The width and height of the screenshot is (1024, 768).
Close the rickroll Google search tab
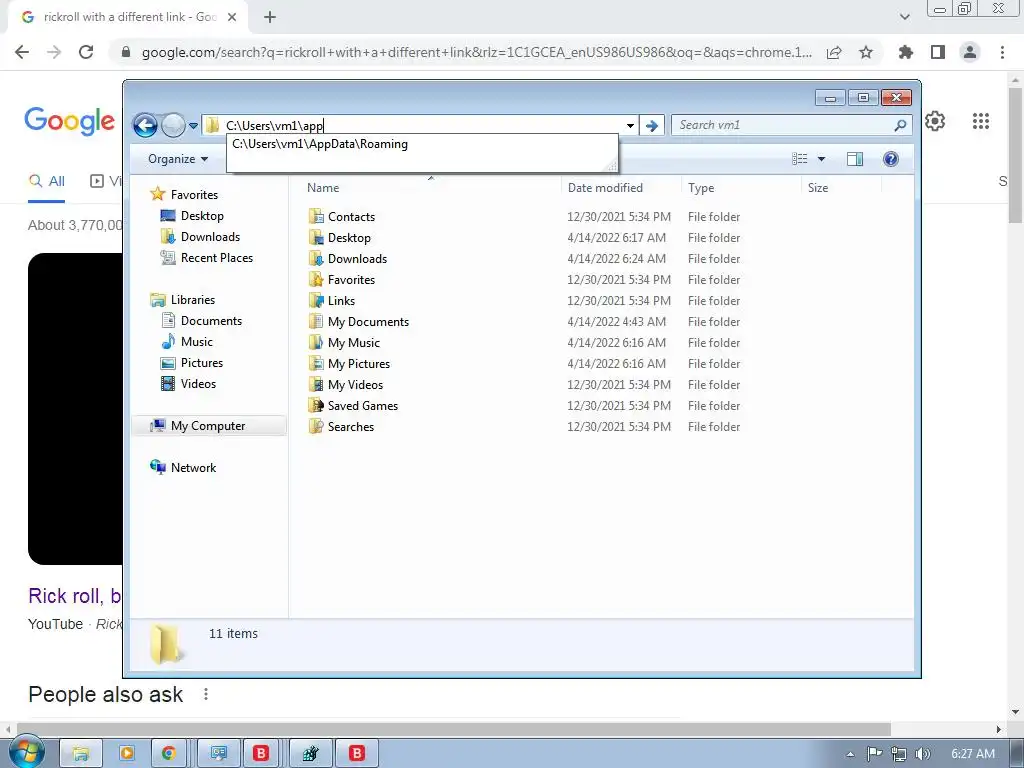point(232,17)
